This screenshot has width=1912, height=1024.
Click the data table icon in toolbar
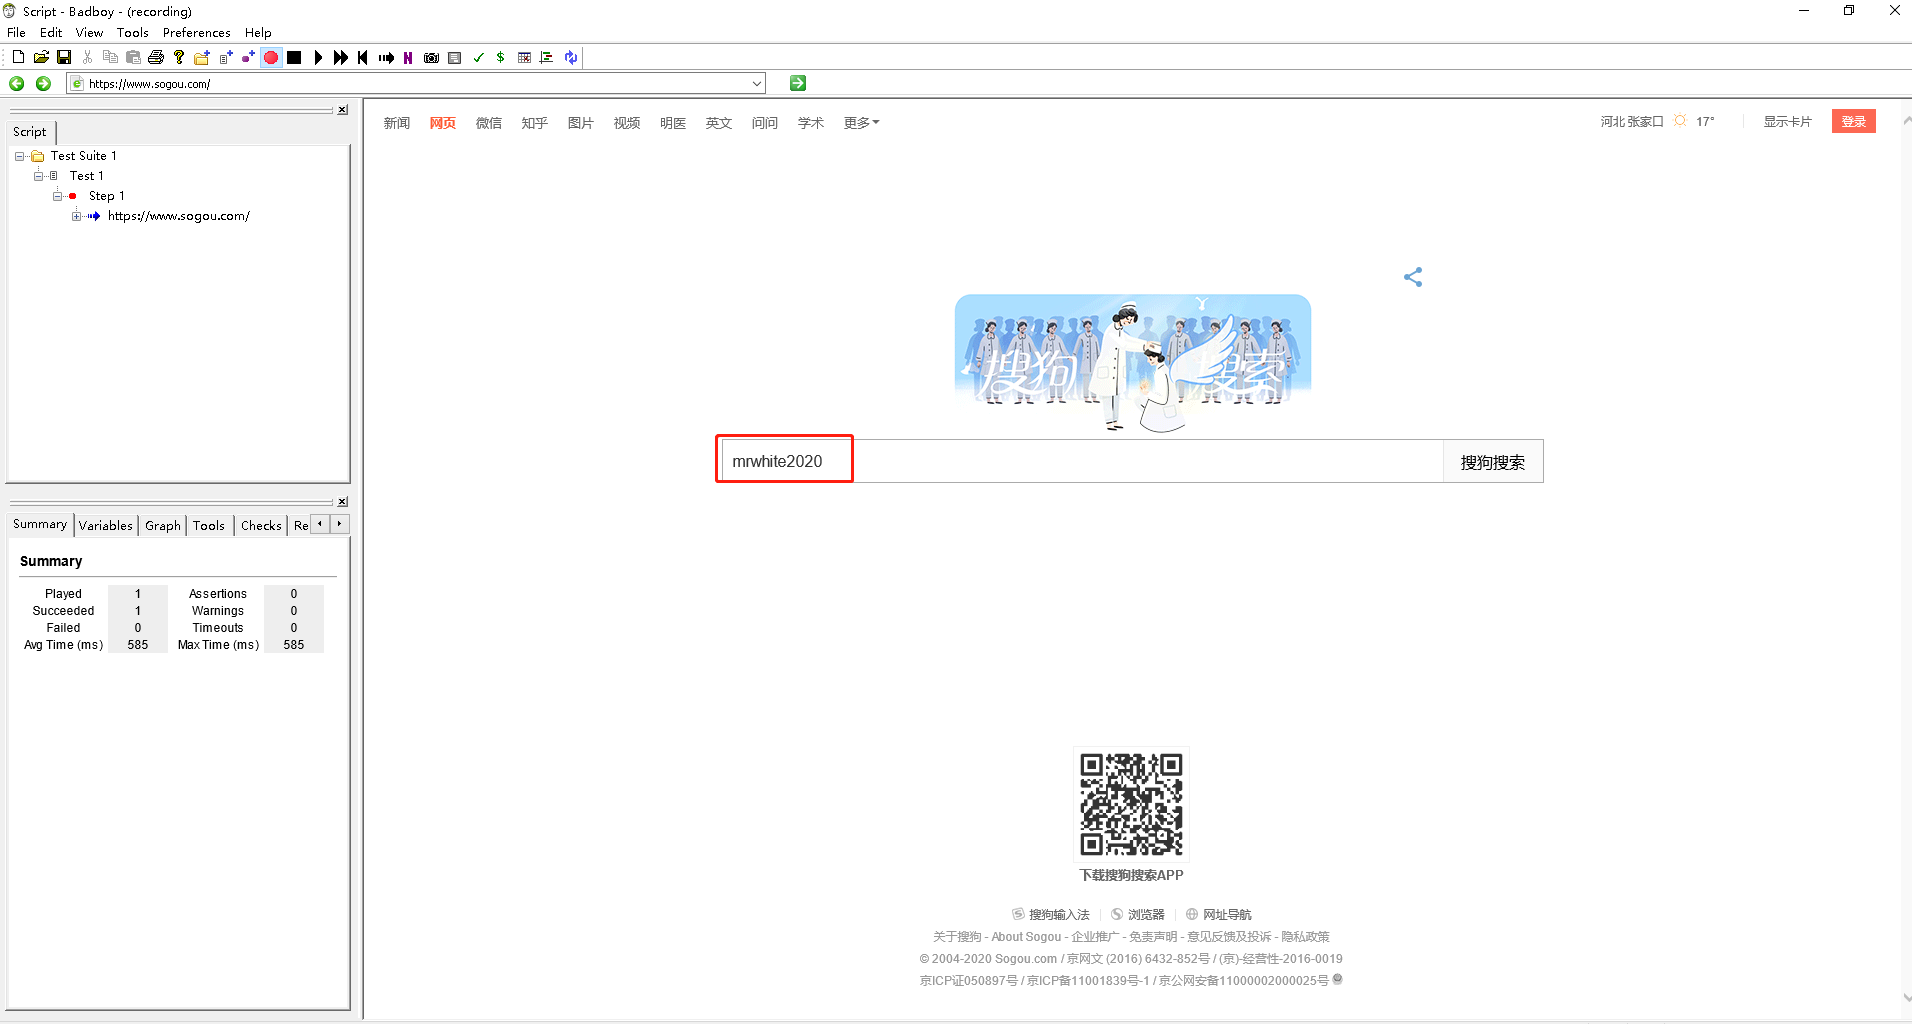(x=524, y=57)
